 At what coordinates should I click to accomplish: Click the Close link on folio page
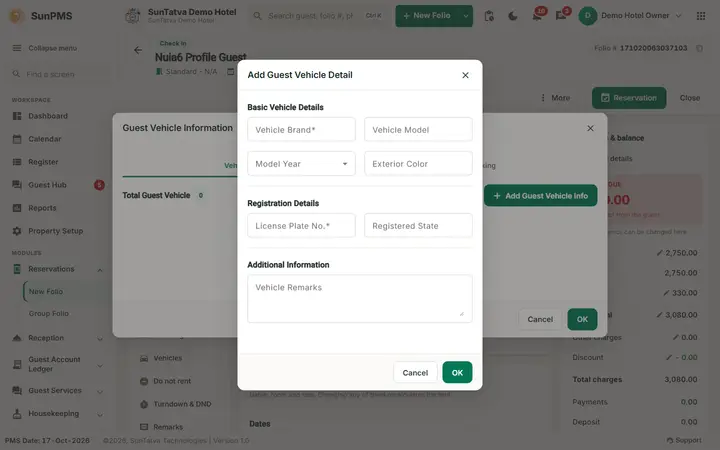tap(690, 98)
